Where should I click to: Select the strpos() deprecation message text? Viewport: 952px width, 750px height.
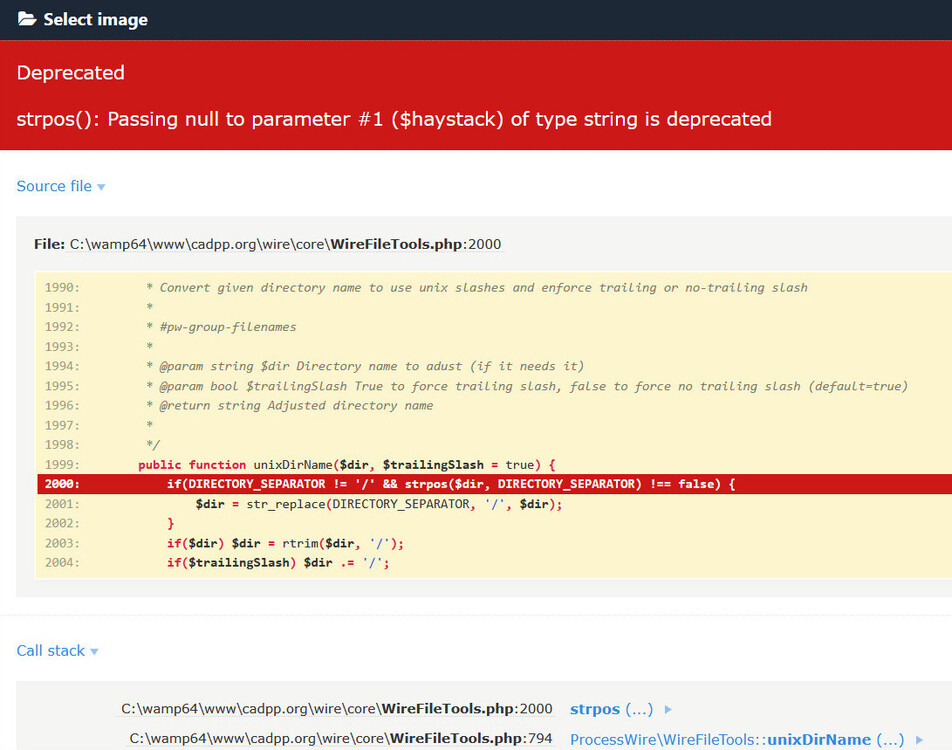(x=394, y=119)
